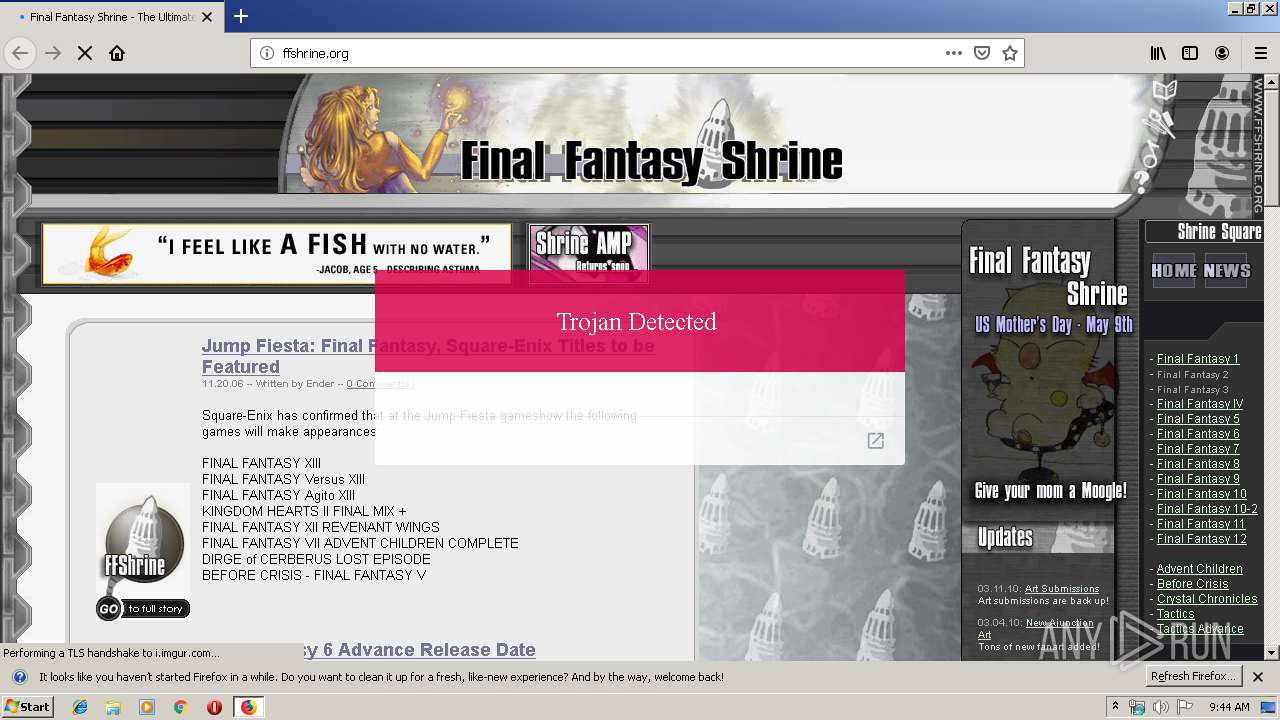Image resolution: width=1280 pixels, height=720 pixels.
Task: Click page scrollbar down arrow
Action: 1271,653
